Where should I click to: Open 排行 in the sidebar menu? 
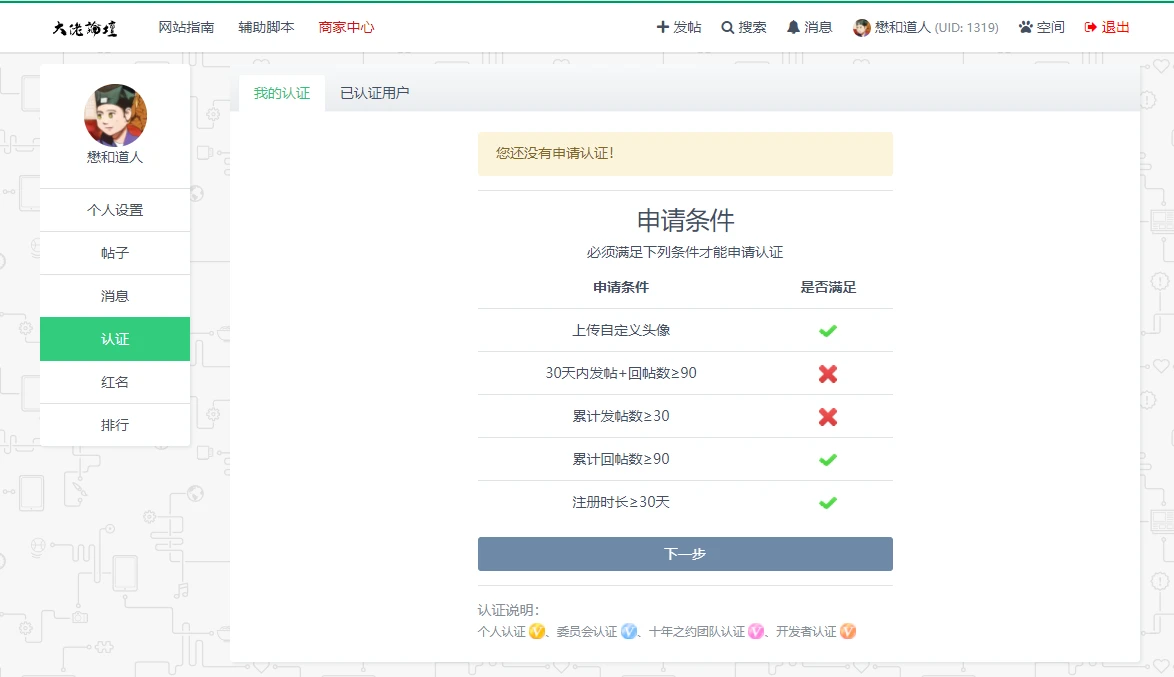115,425
